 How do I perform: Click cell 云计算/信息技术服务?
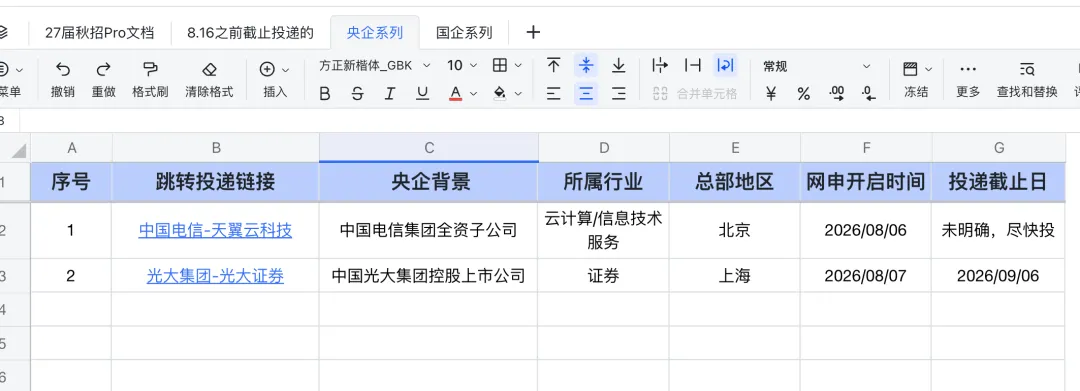tap(603, 230)
